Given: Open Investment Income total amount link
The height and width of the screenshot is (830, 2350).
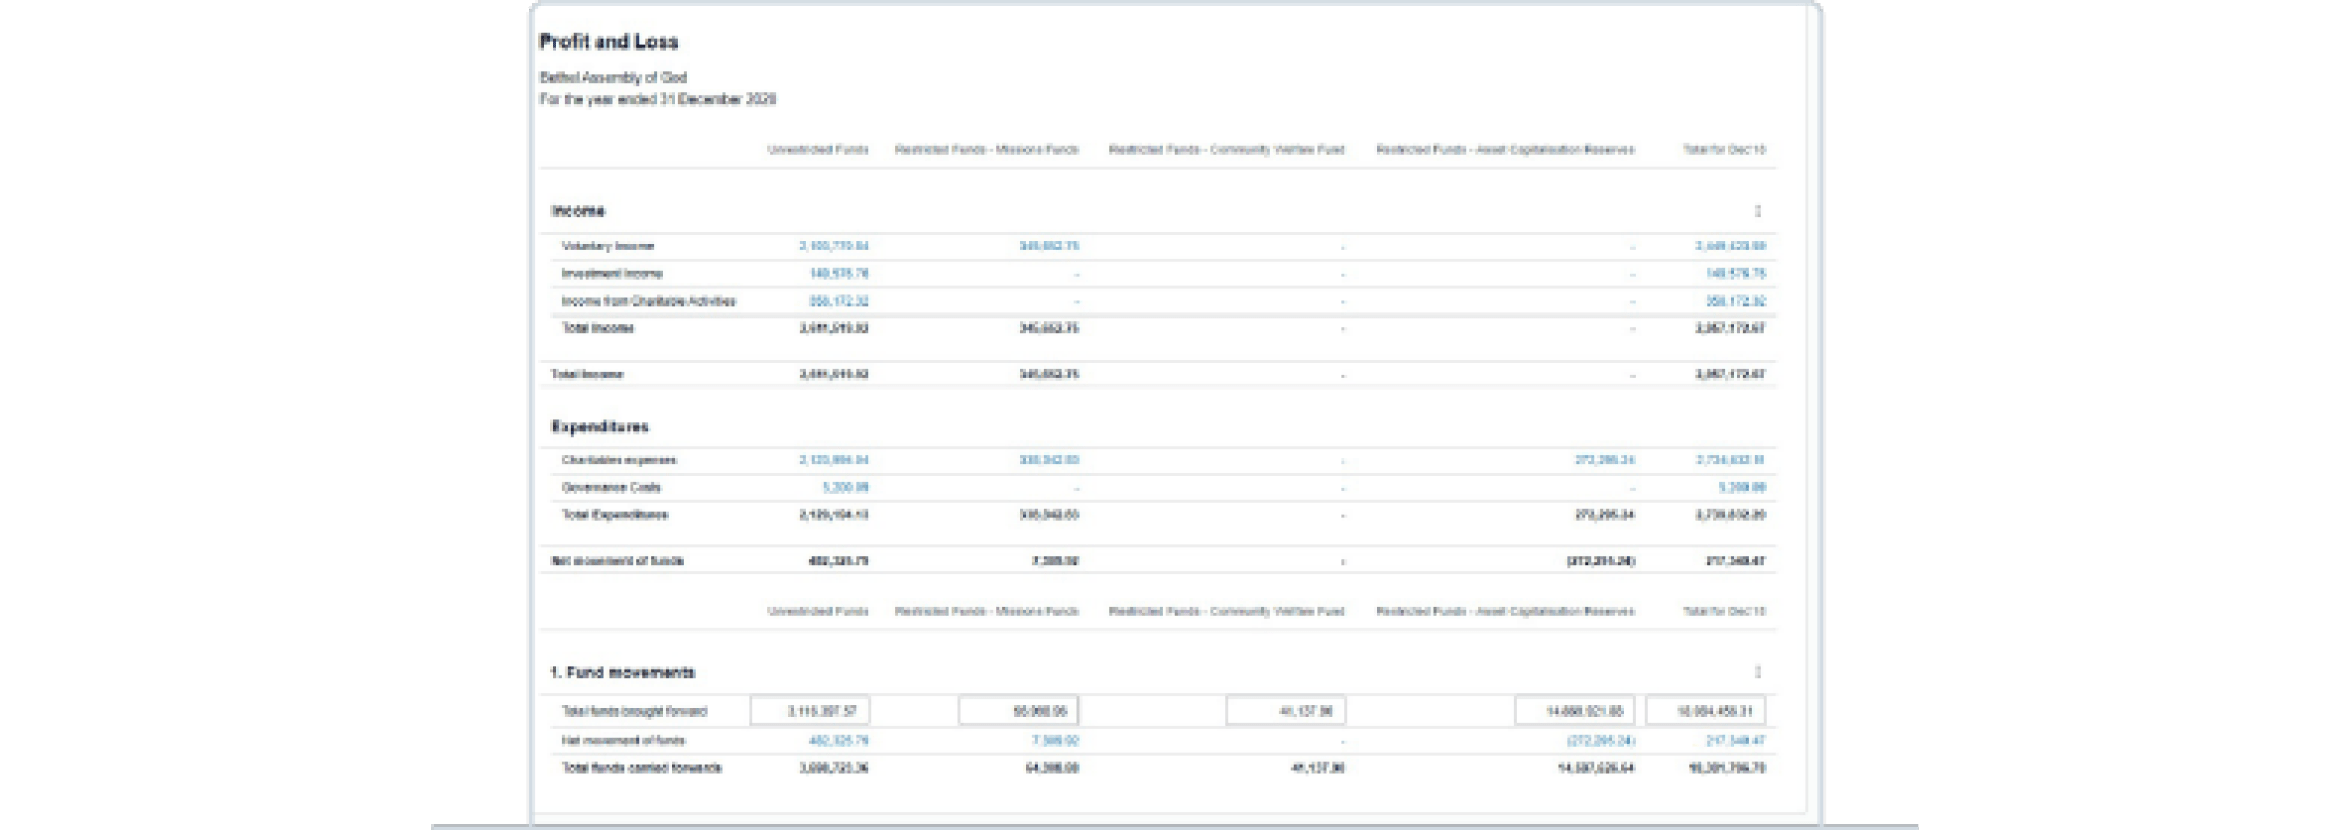Looking at the screenshot, I should (1735, 273).
